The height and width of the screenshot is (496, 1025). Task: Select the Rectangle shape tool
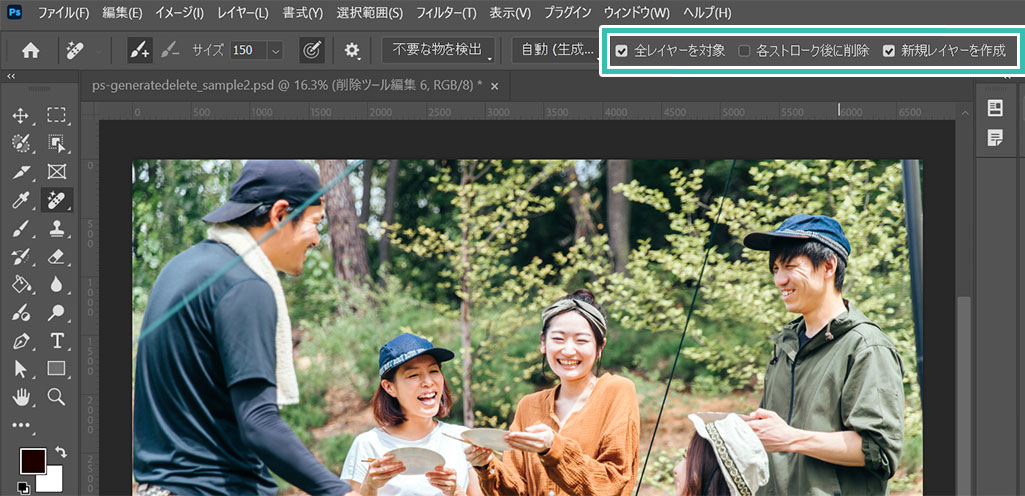[x=56, y=369]
